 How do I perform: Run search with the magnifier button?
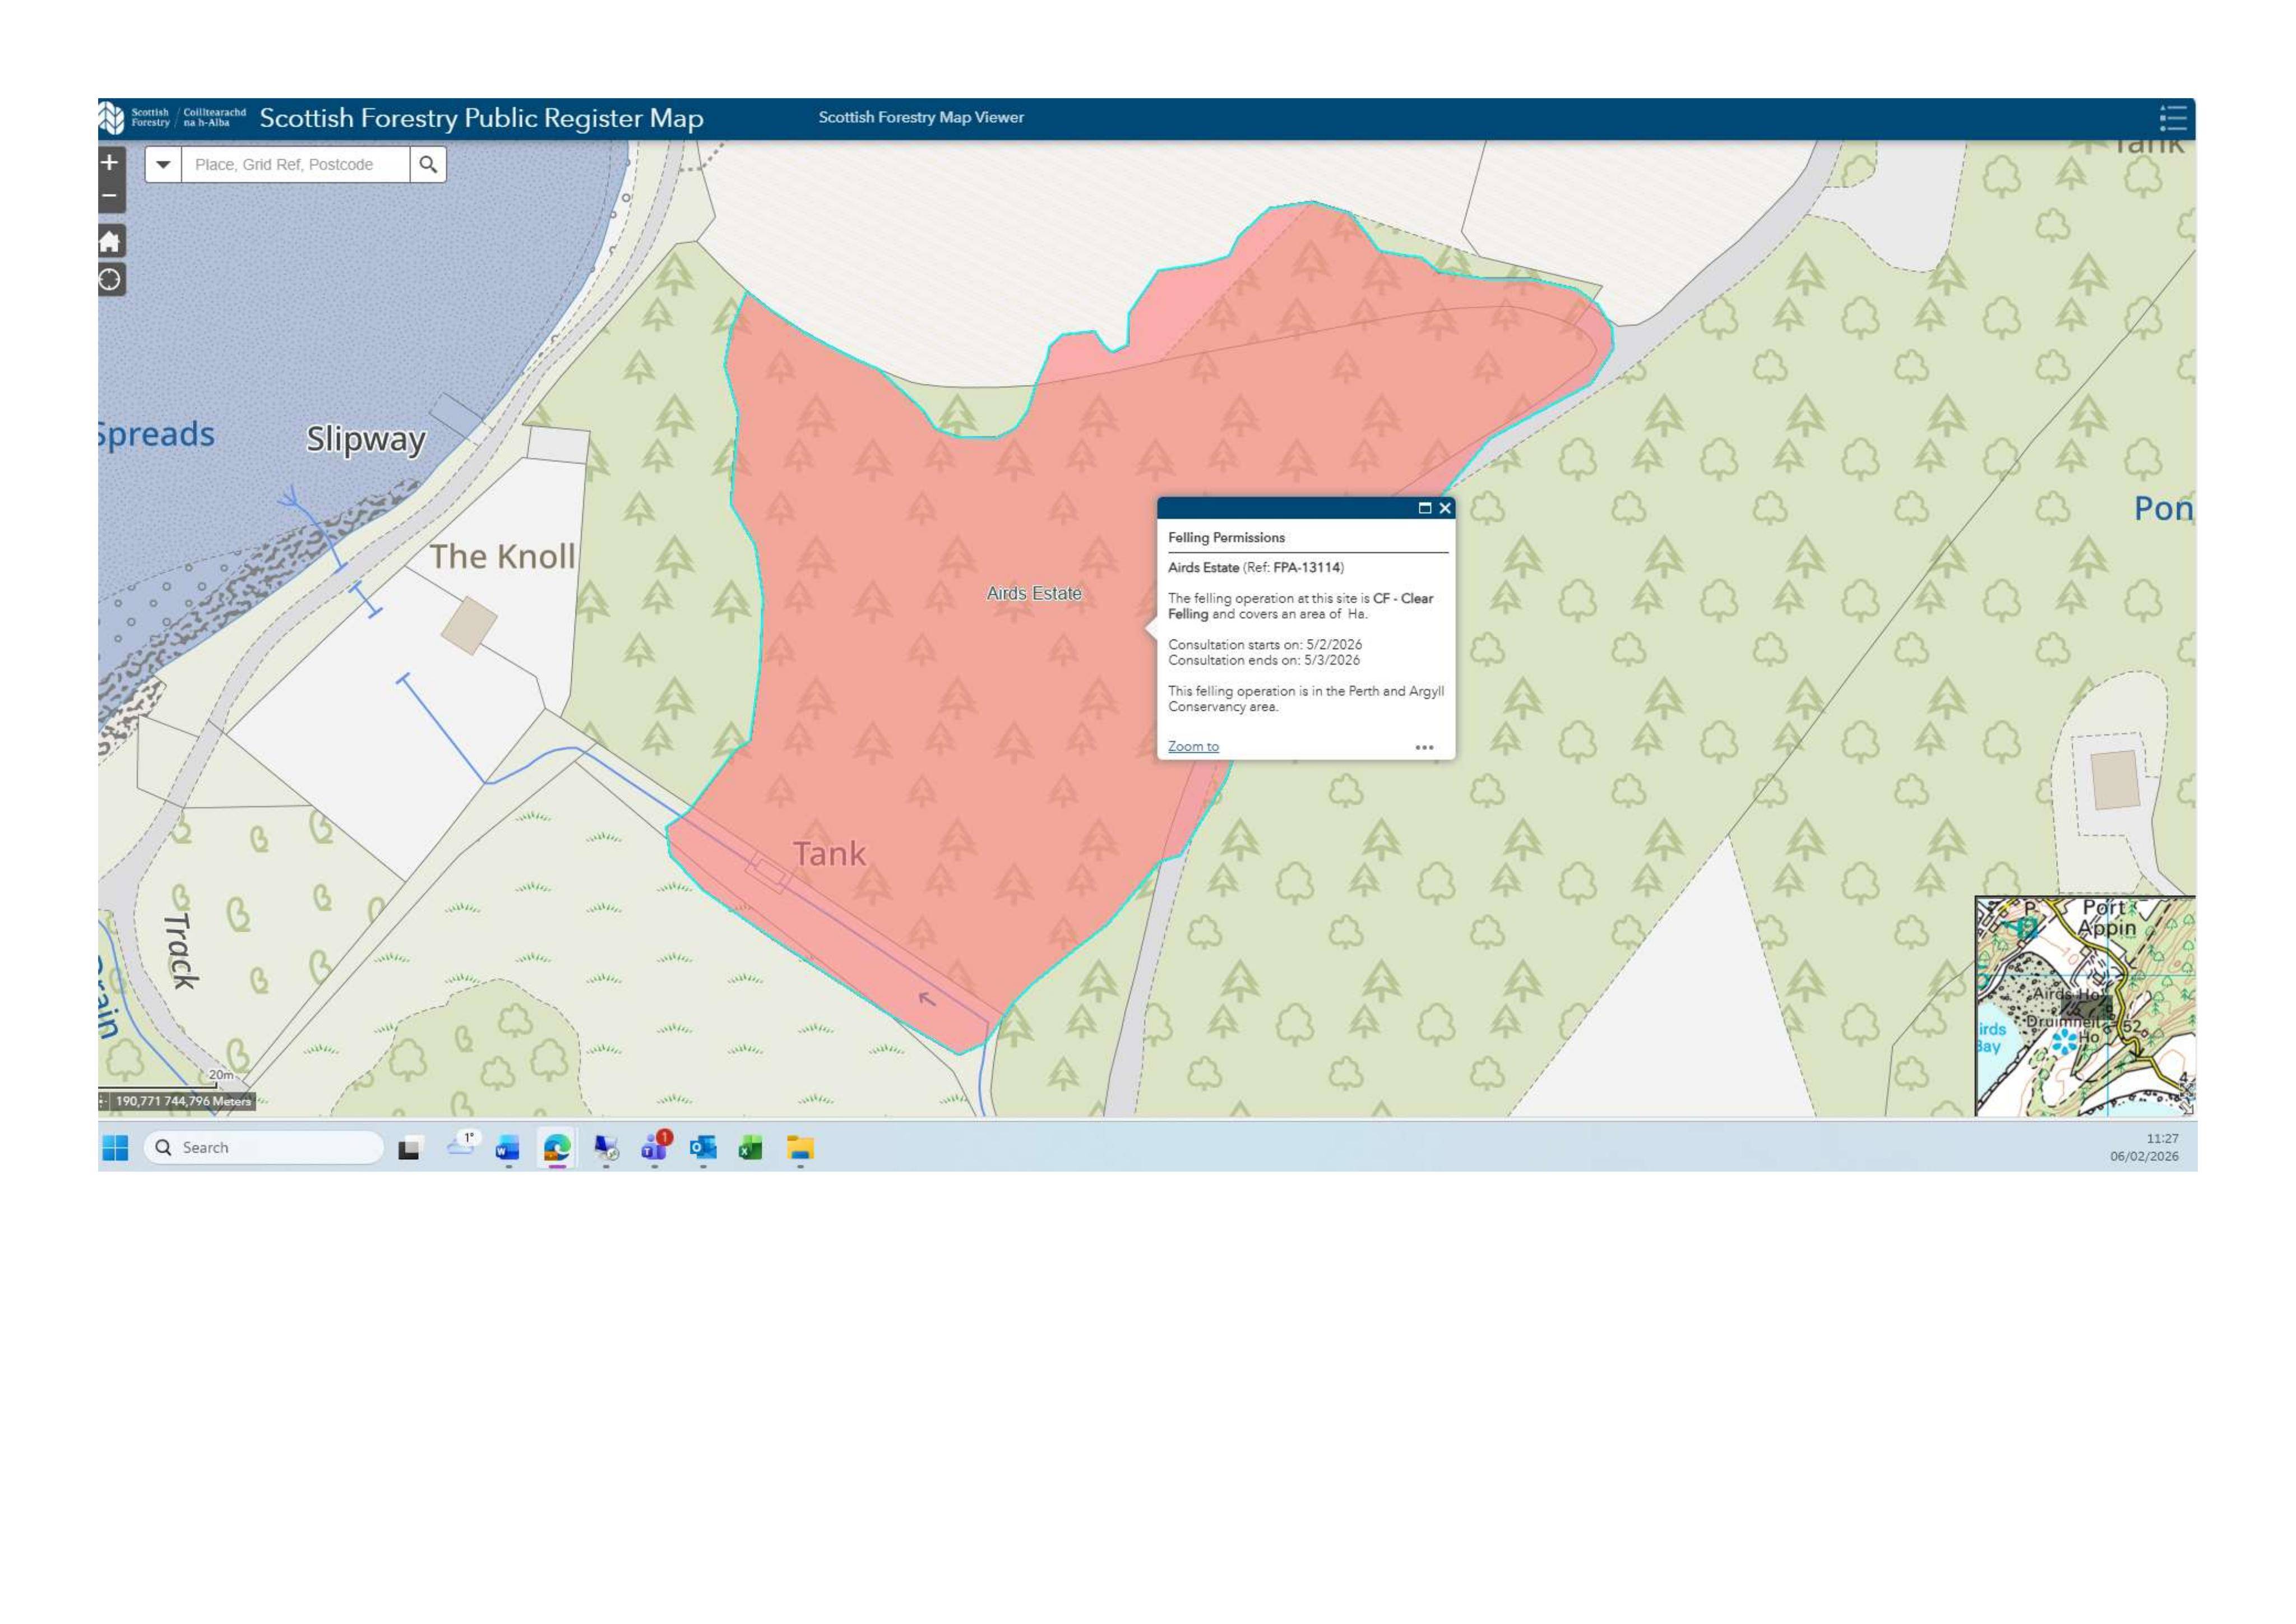coord(428,165)
